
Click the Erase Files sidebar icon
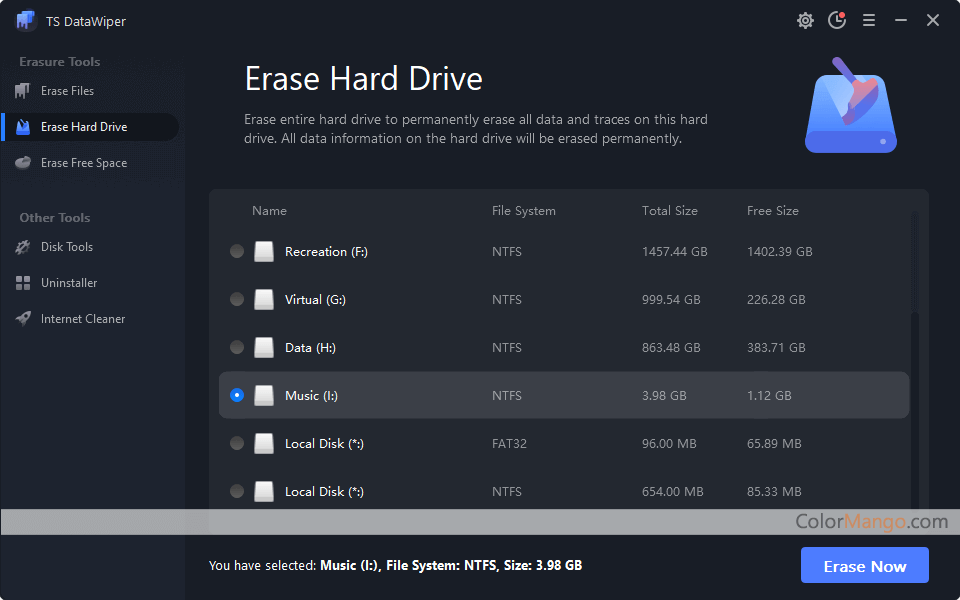point(22,91)
